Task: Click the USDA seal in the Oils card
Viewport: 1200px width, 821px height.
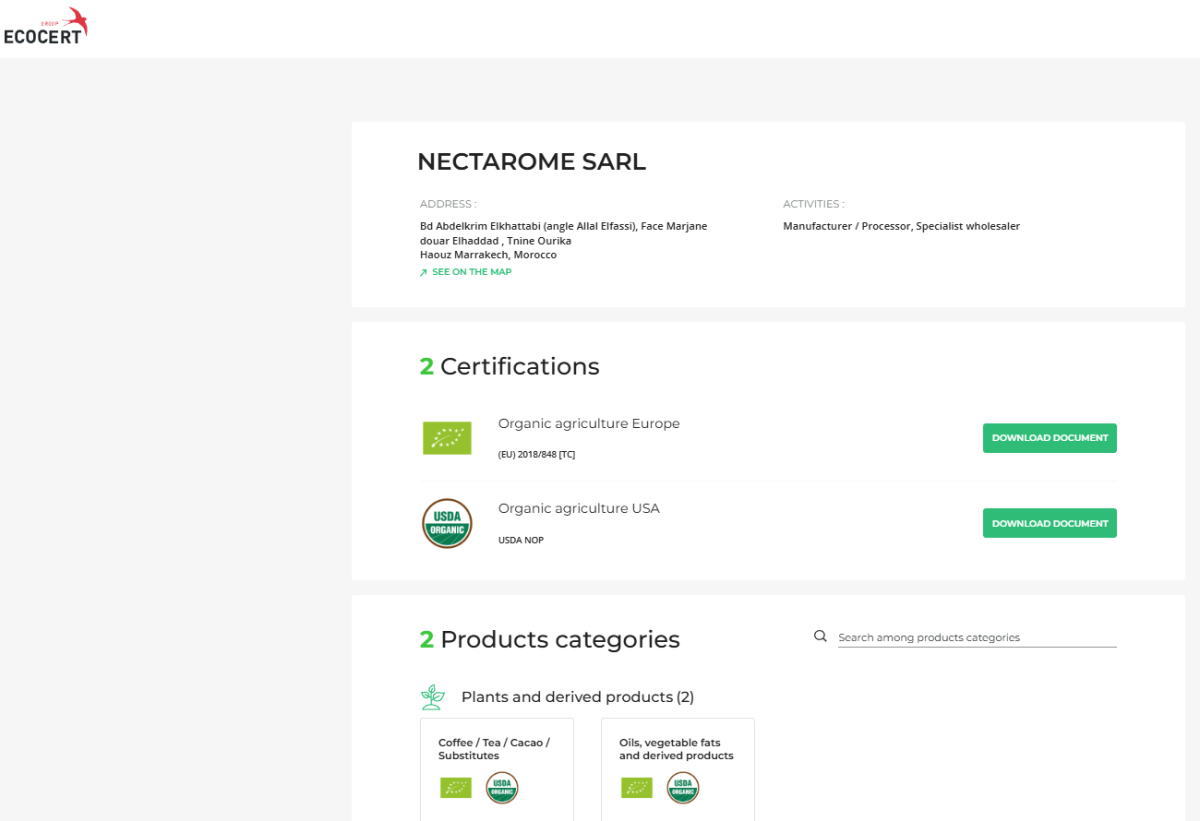Action: [683, 788]
